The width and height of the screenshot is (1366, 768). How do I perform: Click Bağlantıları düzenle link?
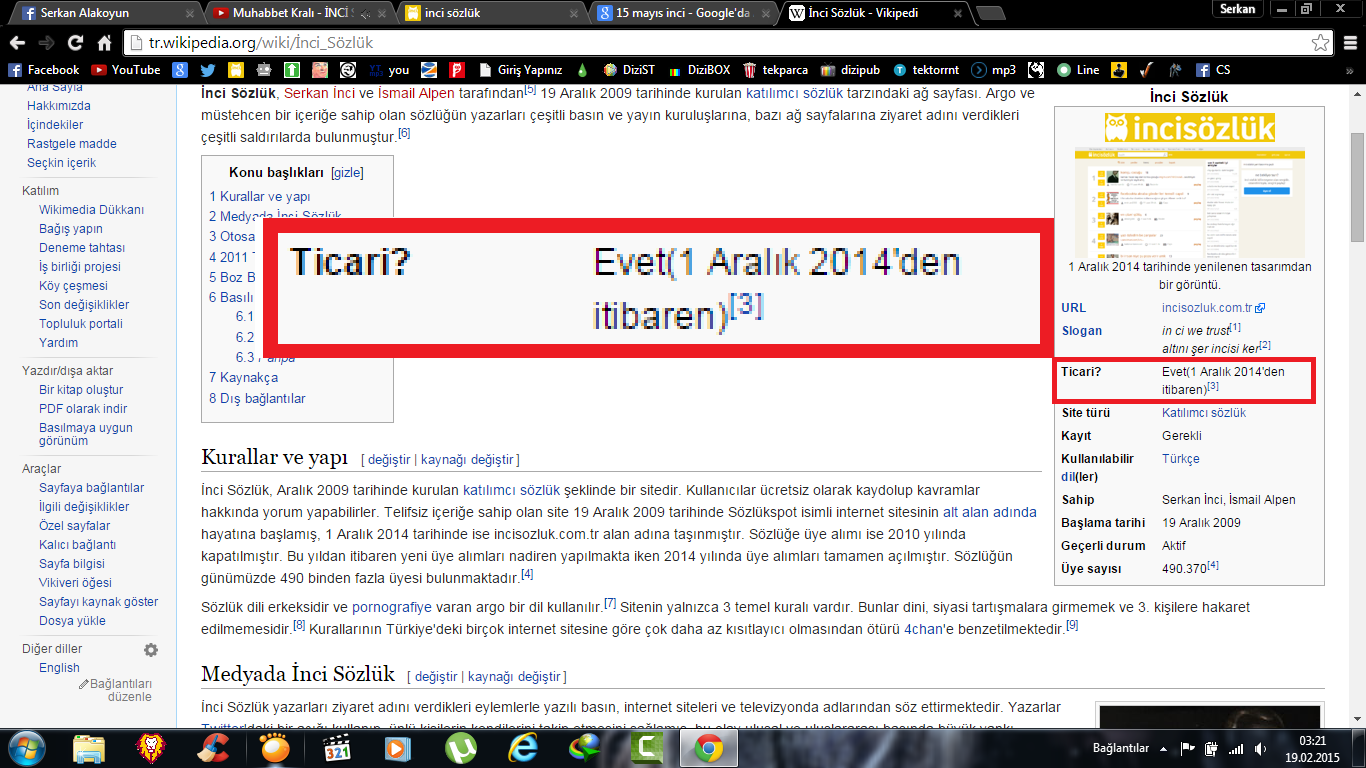[x=116, y=690]
